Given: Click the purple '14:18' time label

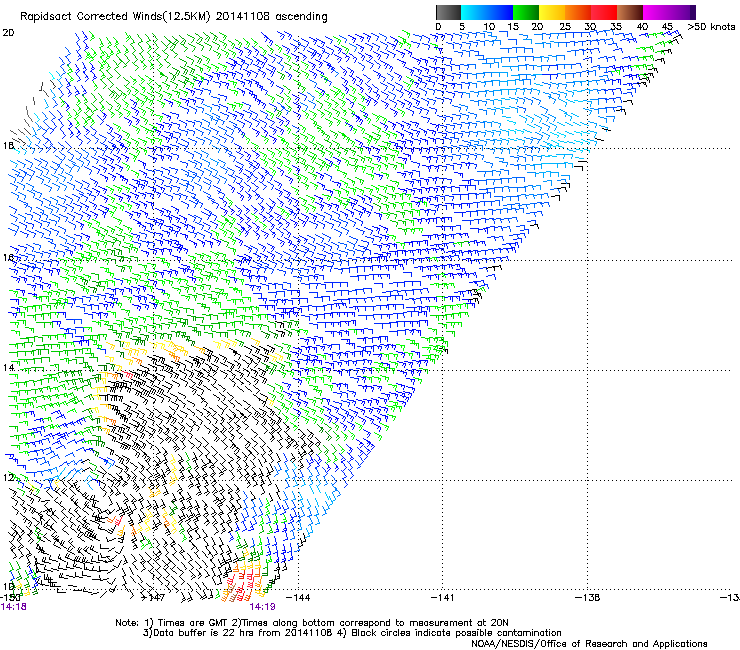Looking at the screenshot, I should 14,607.
